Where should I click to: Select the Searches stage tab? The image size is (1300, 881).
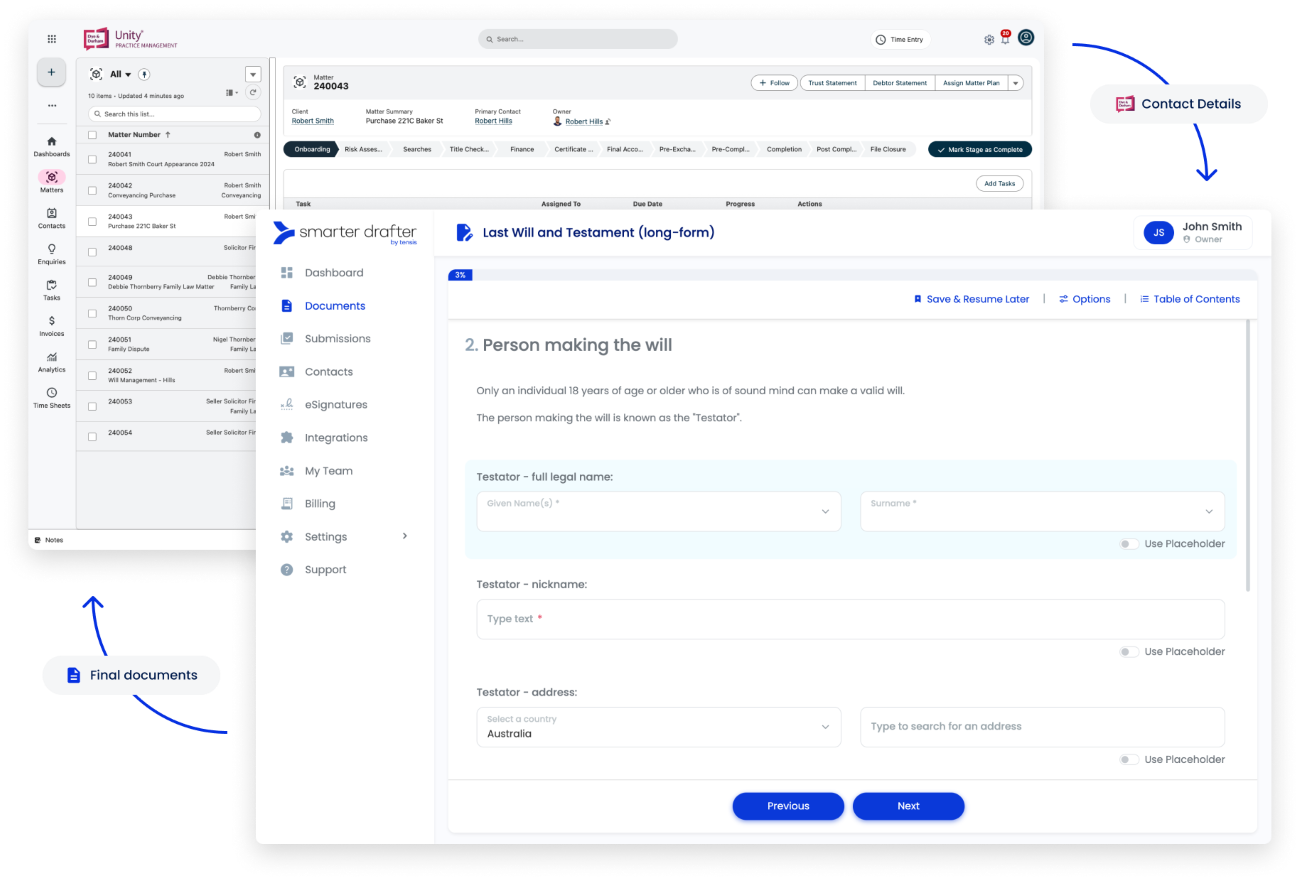click(x=417, y=149)
